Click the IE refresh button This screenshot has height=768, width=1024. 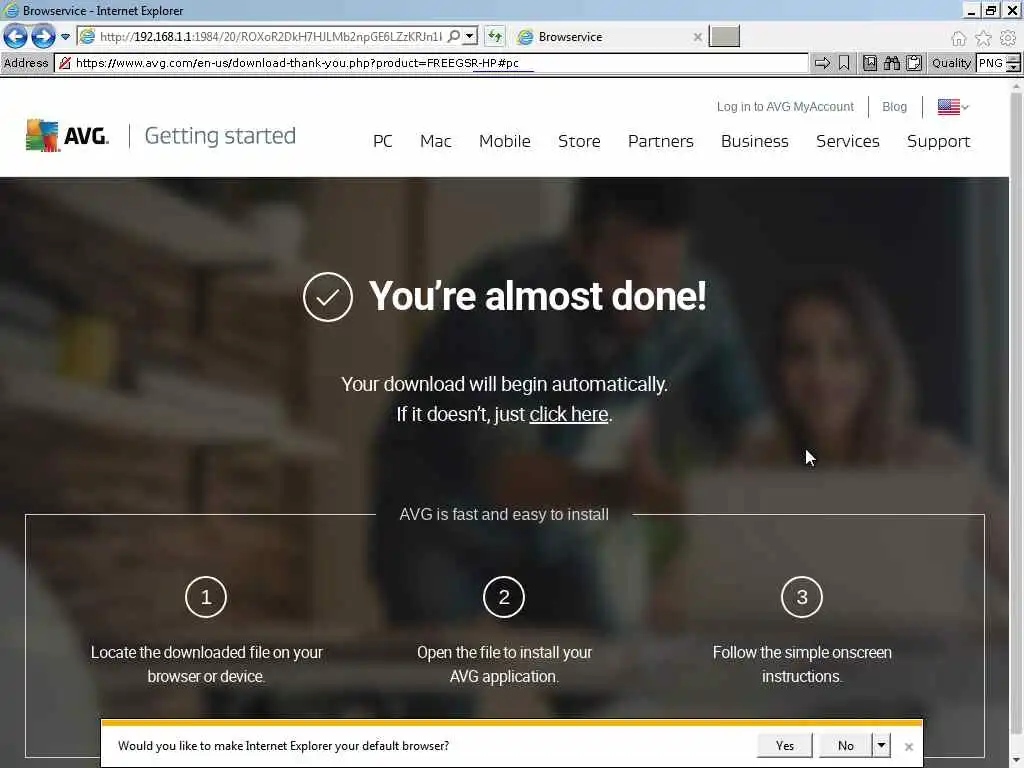(x=495, y=37)
